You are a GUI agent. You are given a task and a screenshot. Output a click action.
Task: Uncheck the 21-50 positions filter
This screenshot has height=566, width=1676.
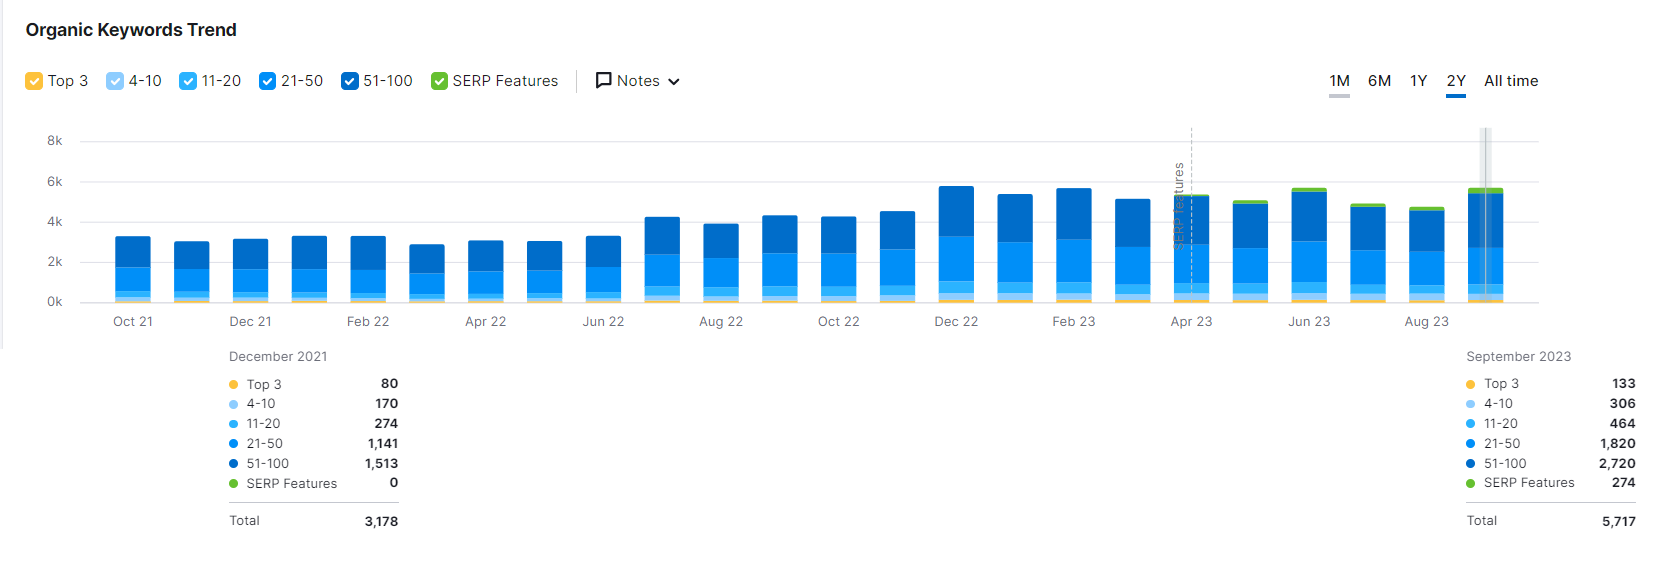coord(267,81)
